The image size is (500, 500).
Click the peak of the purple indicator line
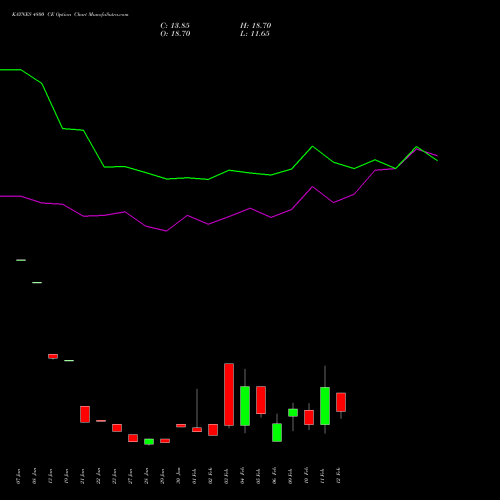[x=416, y=149]
